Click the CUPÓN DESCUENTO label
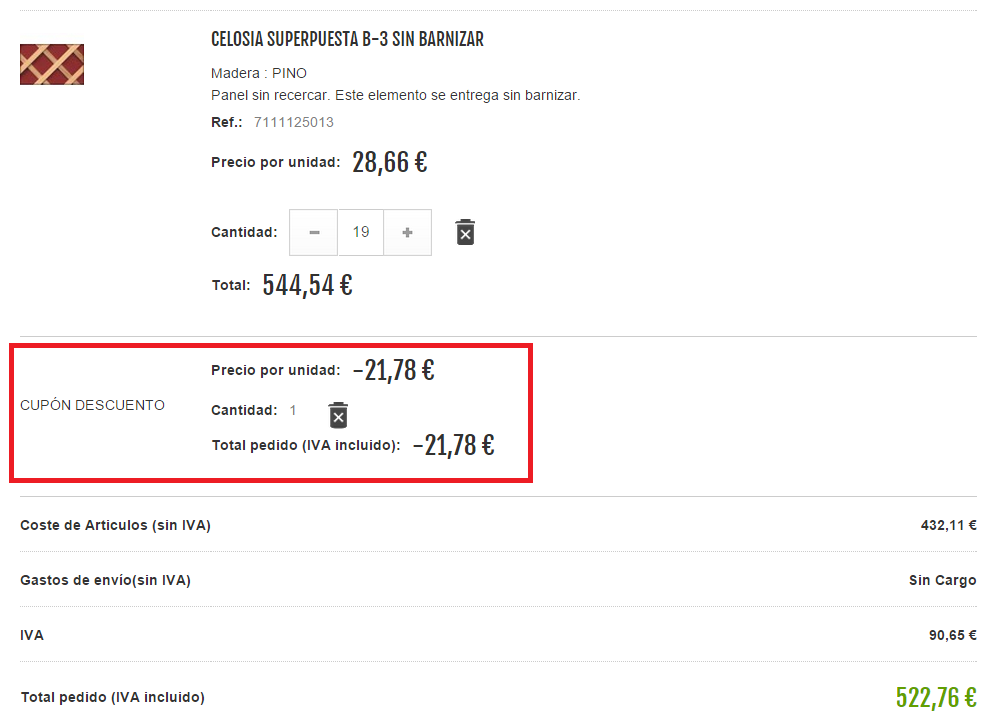 tap(92, 405)
